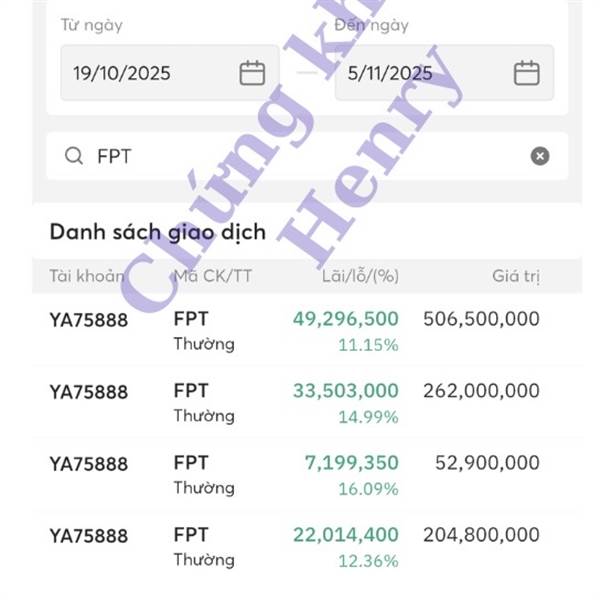This screenshot has width=600, height=600.
Task: Click the Giá trị column header
Action: click(515, 276)
